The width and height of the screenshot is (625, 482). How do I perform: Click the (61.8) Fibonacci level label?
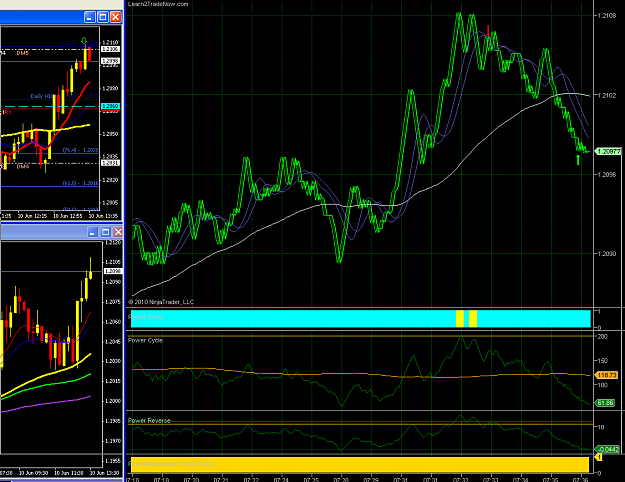pos(80,183)
